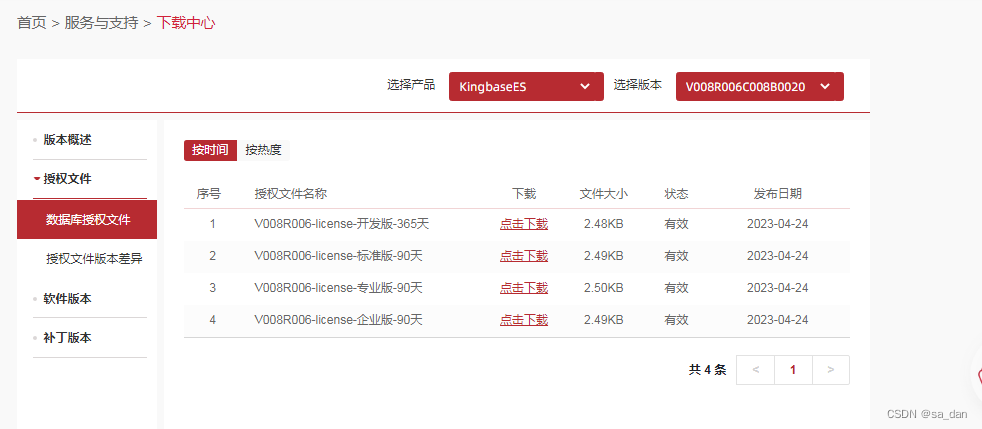Open 授权文件版本差异 sidebar item
Screen dimensions: 982x429
click(x=94, y=258)
